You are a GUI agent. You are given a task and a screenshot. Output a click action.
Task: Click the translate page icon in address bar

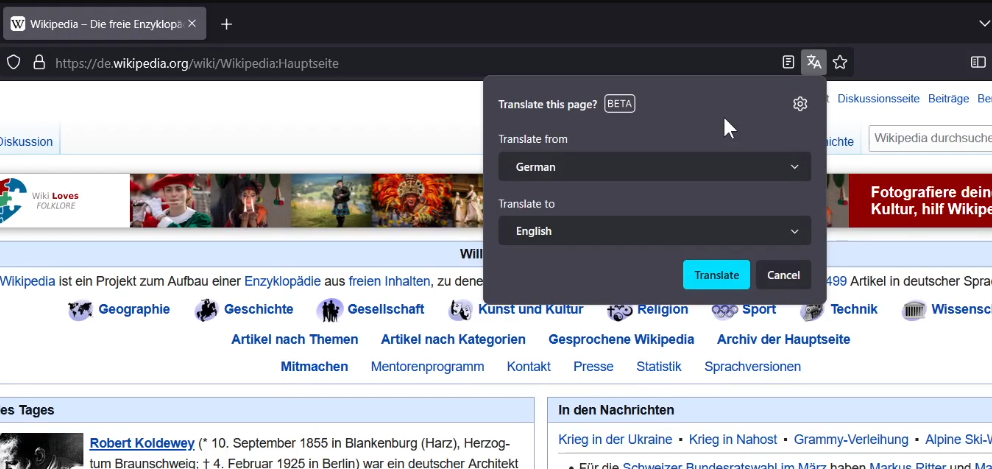click(814, 62)
